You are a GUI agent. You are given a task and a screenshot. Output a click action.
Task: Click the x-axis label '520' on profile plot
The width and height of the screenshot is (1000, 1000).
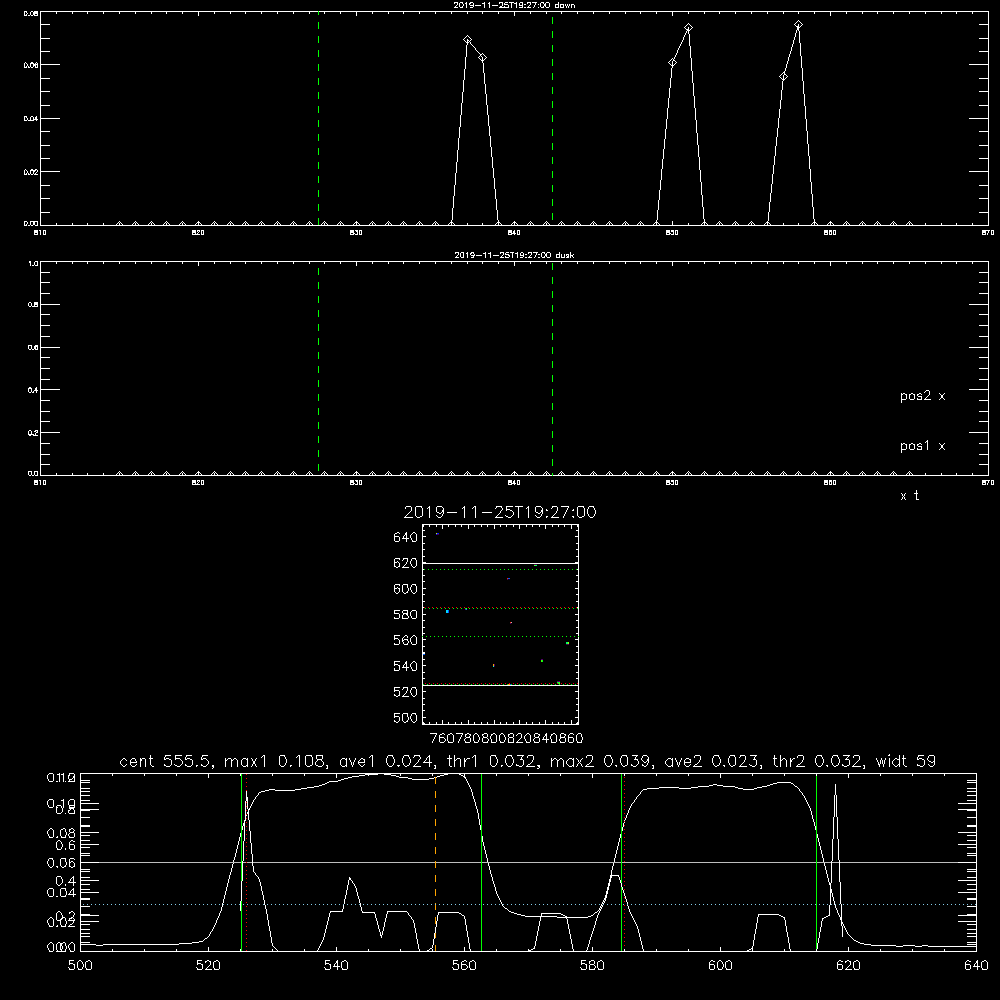coord(208,966)
